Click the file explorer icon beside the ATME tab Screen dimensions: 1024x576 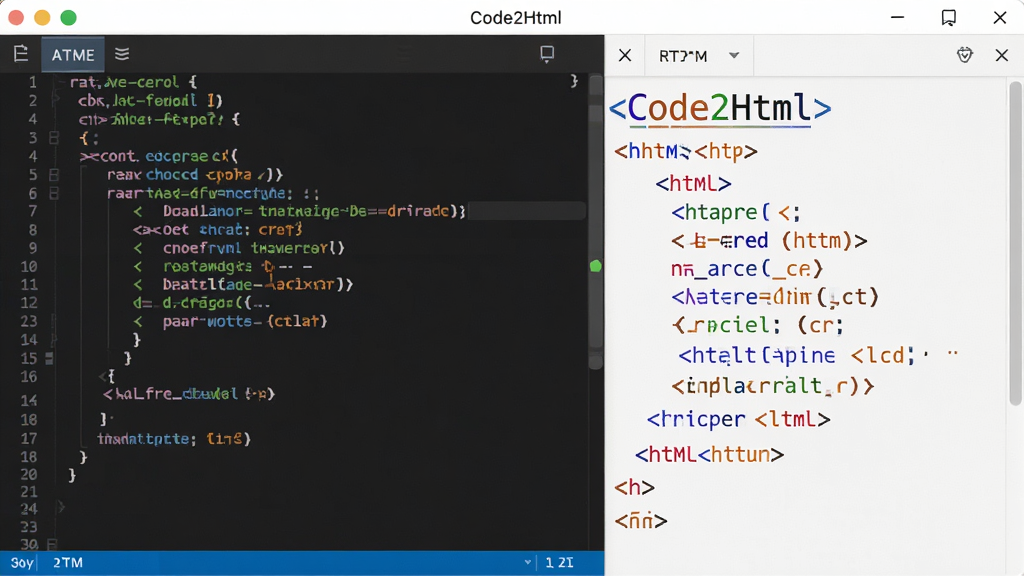tap(20, 54)
